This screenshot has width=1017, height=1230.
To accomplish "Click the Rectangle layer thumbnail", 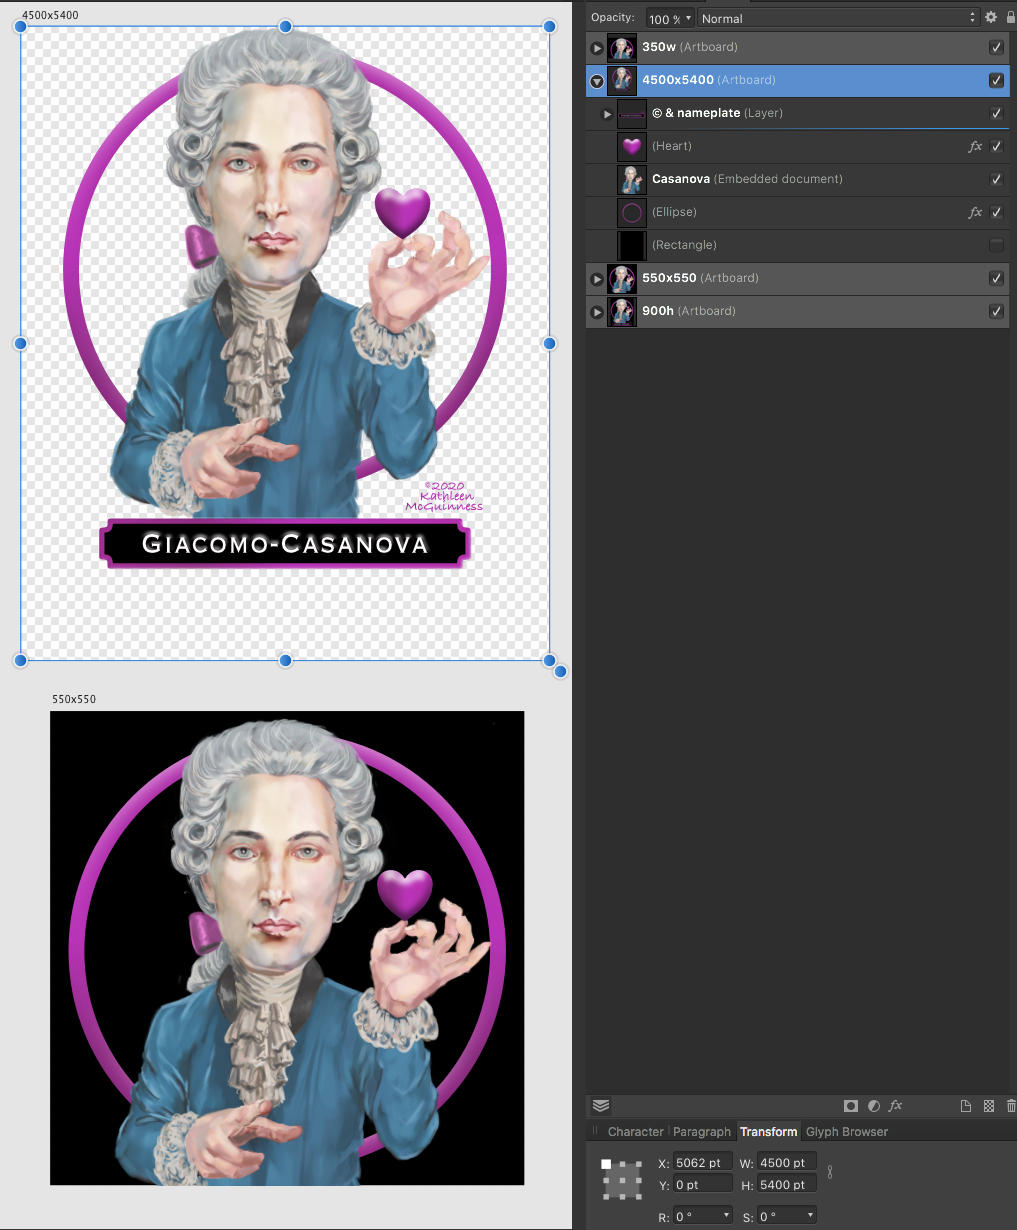I will pyautogui.click(x=632, y=245).
